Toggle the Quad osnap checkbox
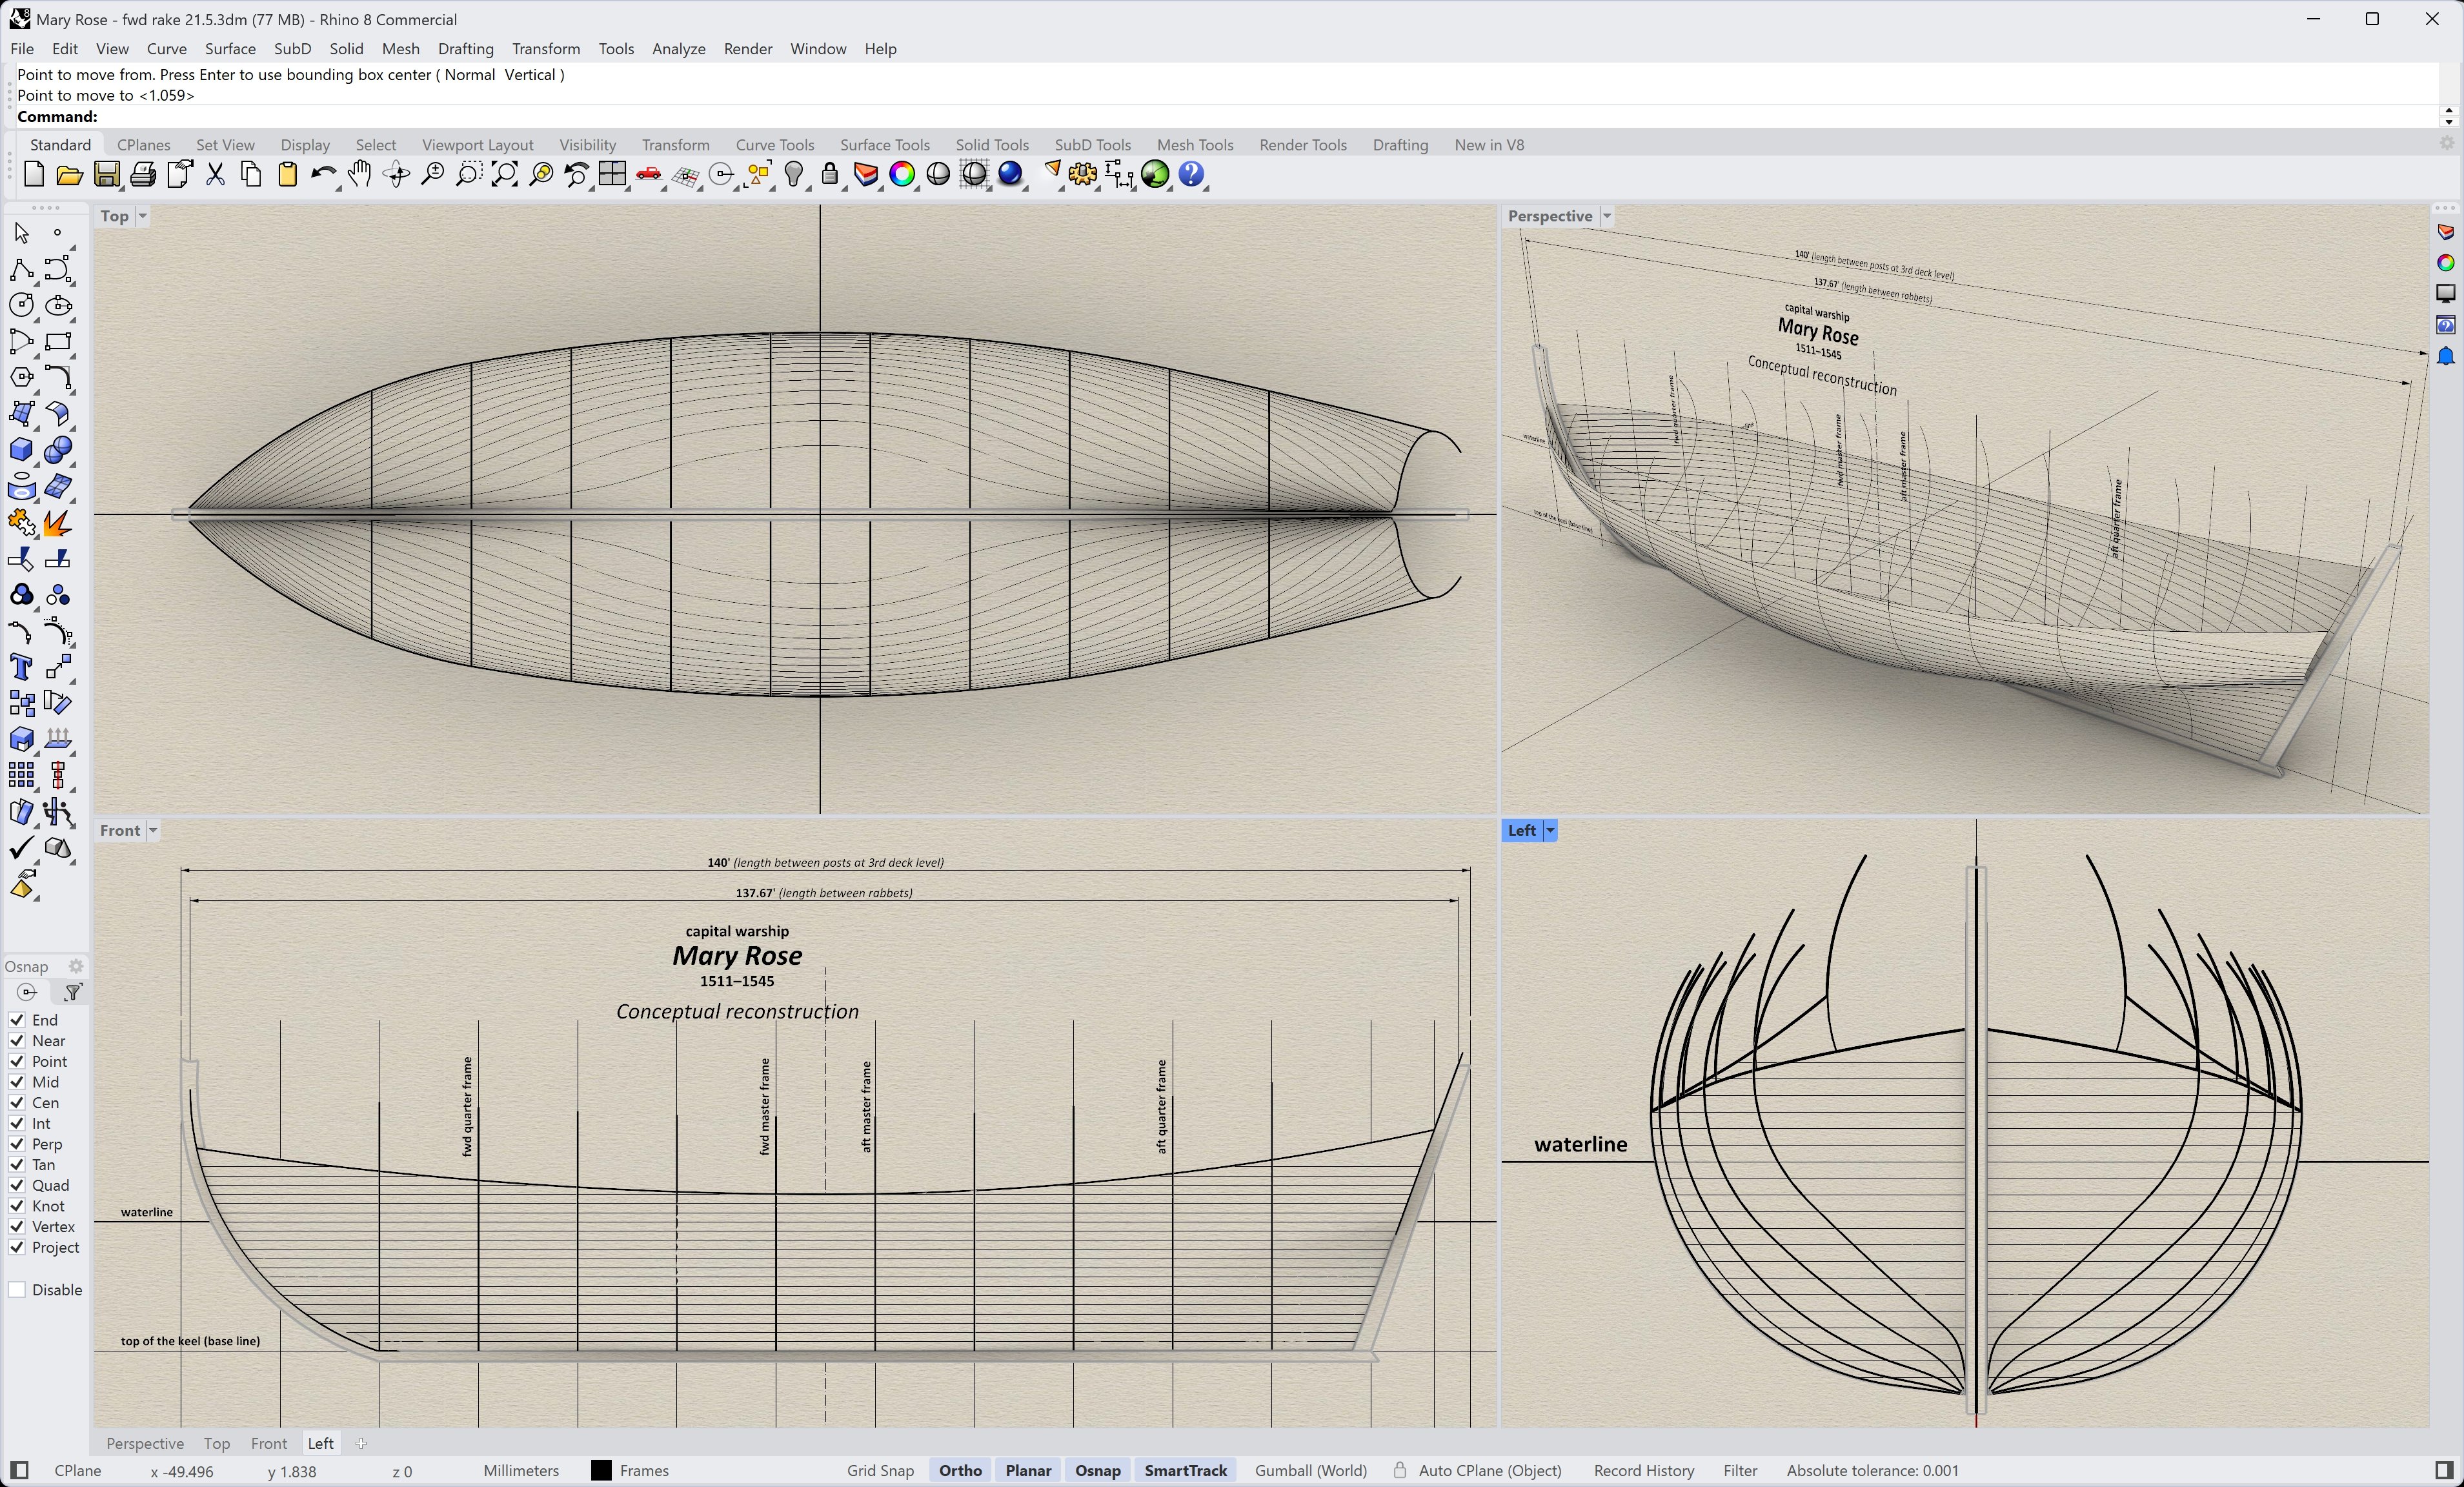The width and height of the screenshot is (2464, 1487). tap(17, 1186)
